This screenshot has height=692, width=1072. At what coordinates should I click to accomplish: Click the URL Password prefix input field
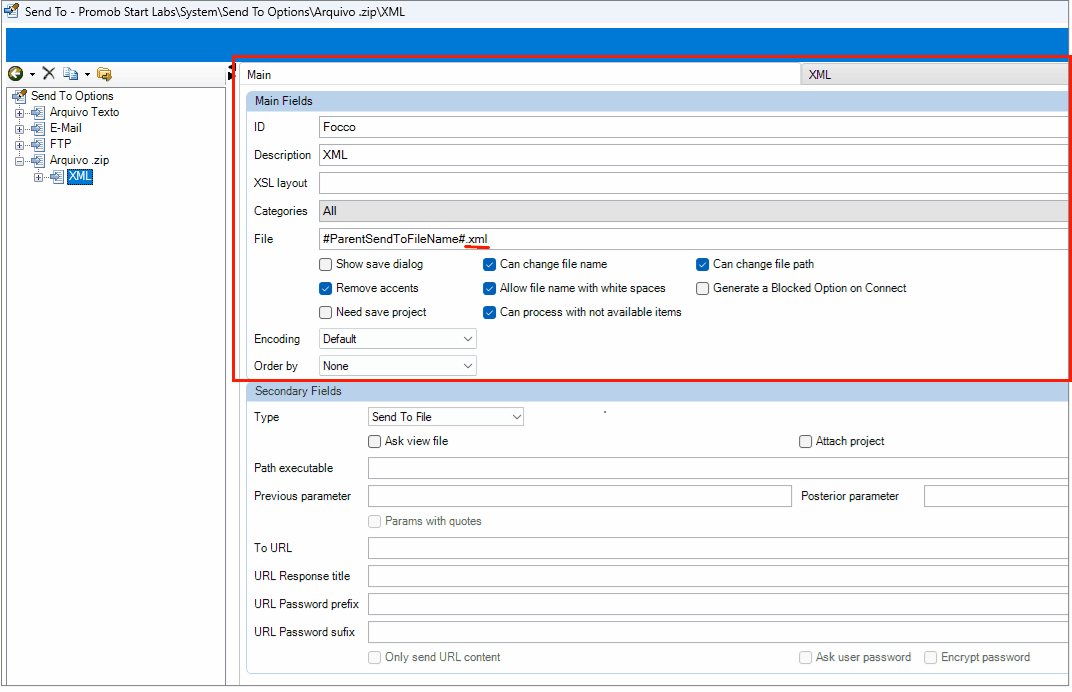[x=718, y=604]
